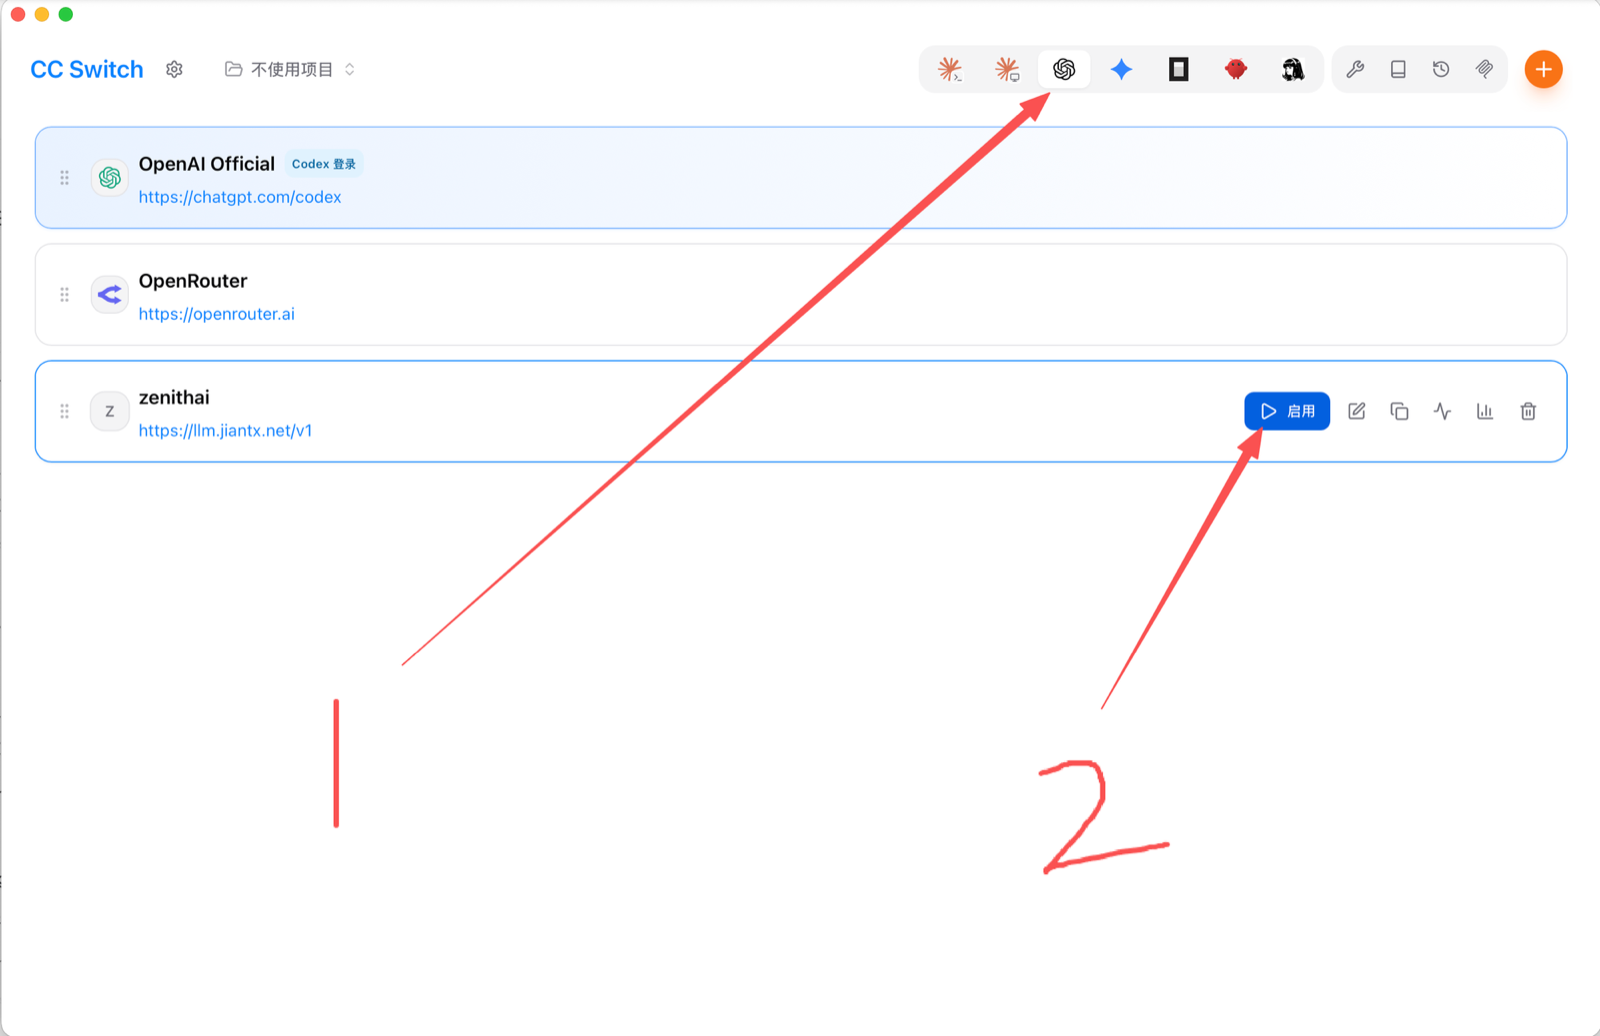Open settings gear next to CC Switch
1600x1036 pixels.
coord(174,69)
